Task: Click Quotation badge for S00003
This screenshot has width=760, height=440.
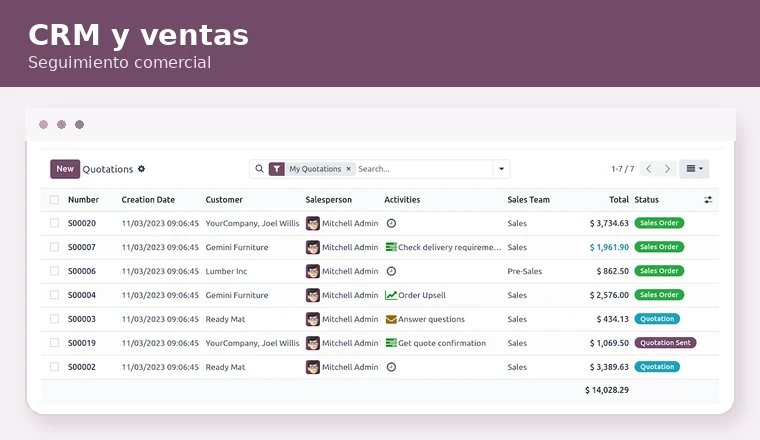Action: 657,319
